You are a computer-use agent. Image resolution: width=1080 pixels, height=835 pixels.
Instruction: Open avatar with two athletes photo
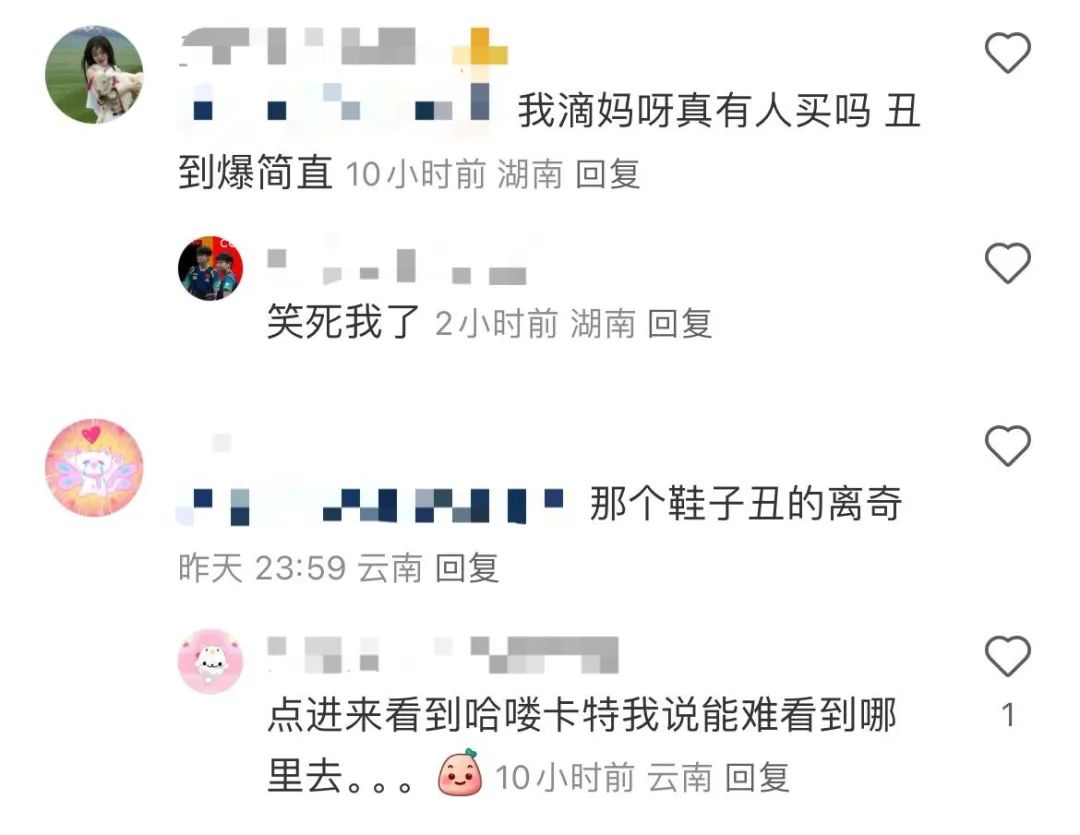[211, 268]
